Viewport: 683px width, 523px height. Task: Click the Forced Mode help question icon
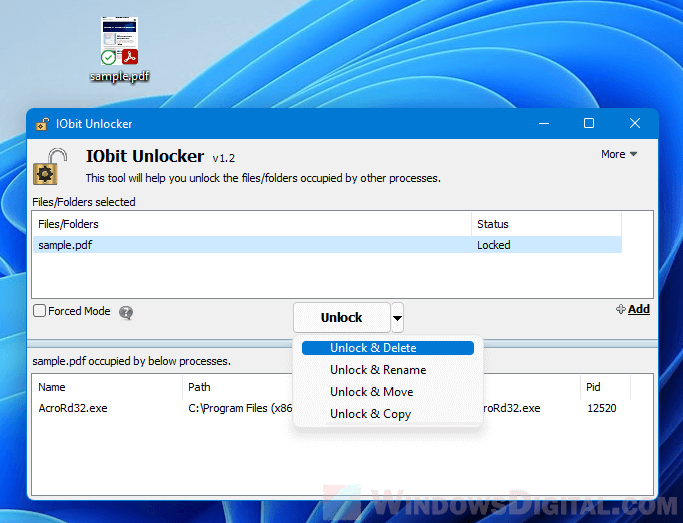pyautogui.click(x=126, y=312)
